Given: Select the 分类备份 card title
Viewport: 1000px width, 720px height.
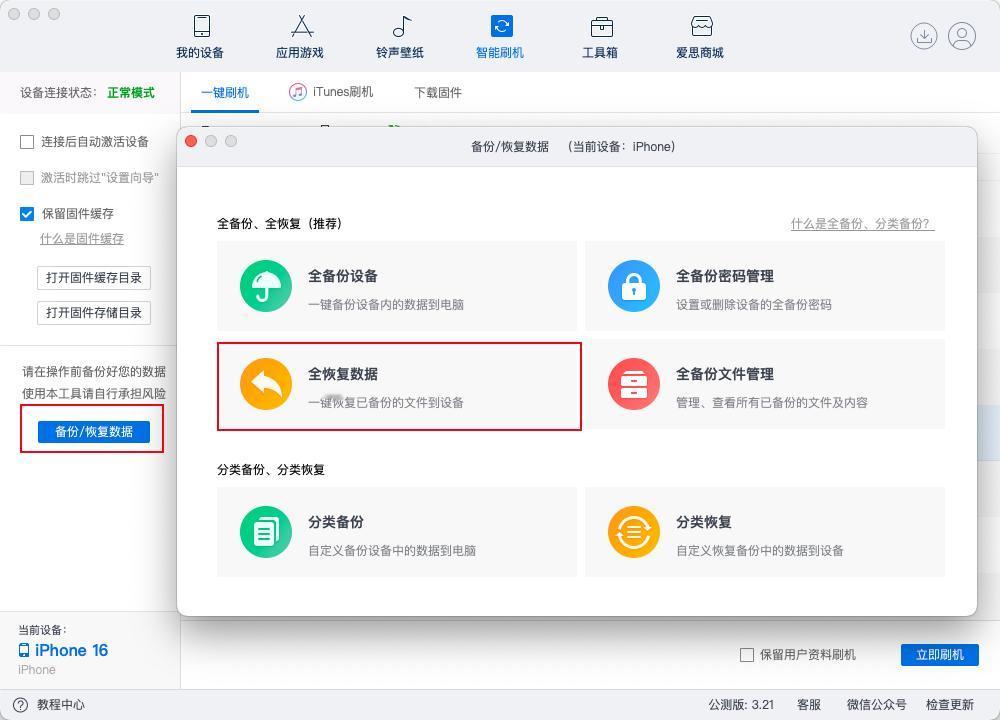Looking at the screenshot, I should [336, 522].
